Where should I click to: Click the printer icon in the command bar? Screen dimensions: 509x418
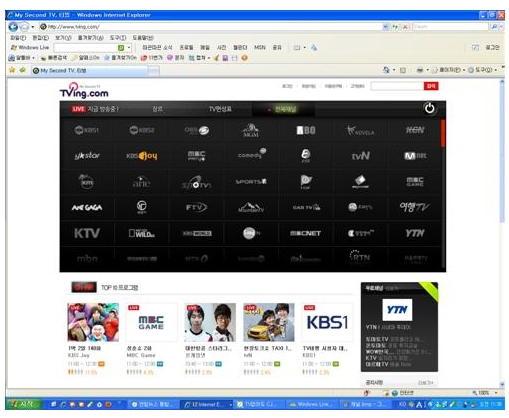pos(420,70)
